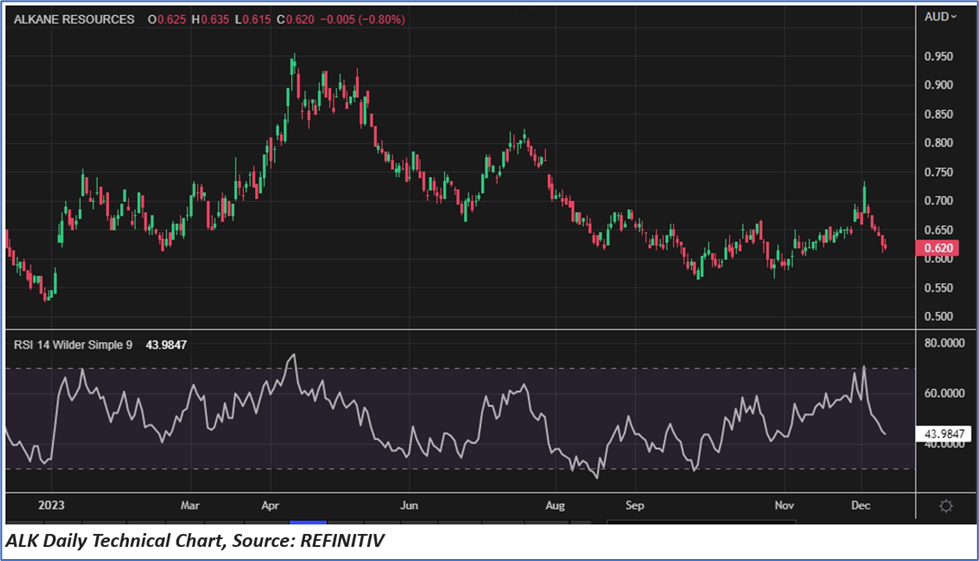
Task: Click the caption ALK Daily Technical Chart, Source: REFINITIV
Action: point(195,540)
